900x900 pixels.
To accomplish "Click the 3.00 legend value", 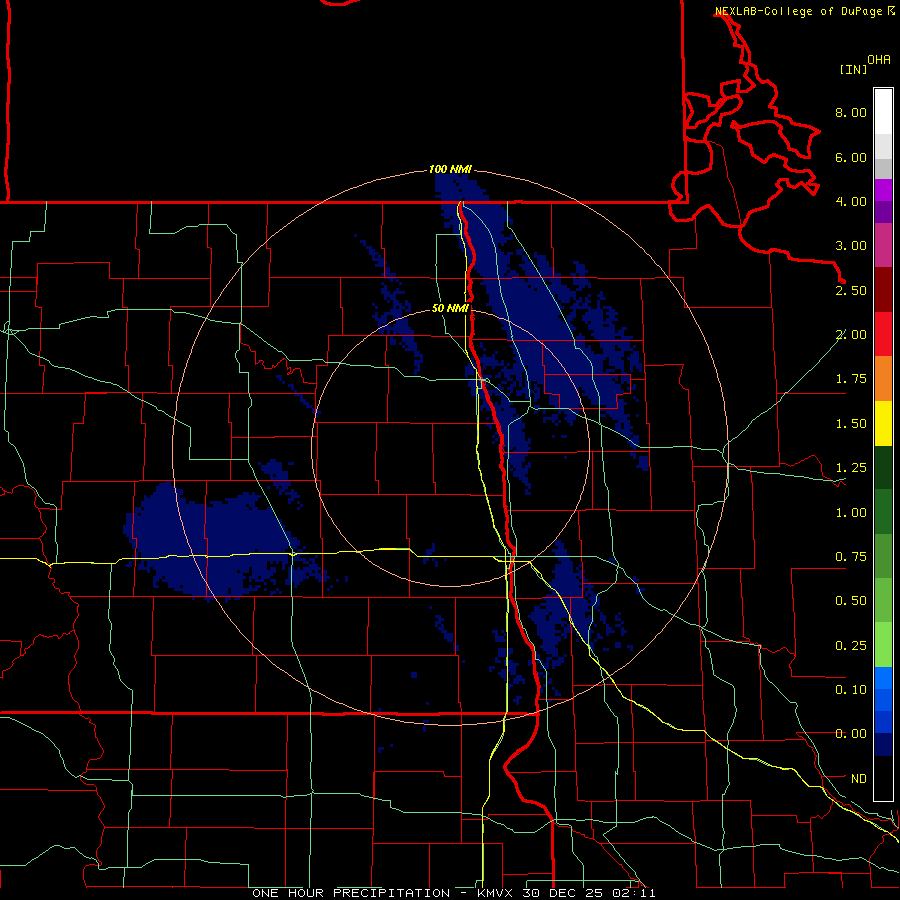I will (x=851, y=246).
